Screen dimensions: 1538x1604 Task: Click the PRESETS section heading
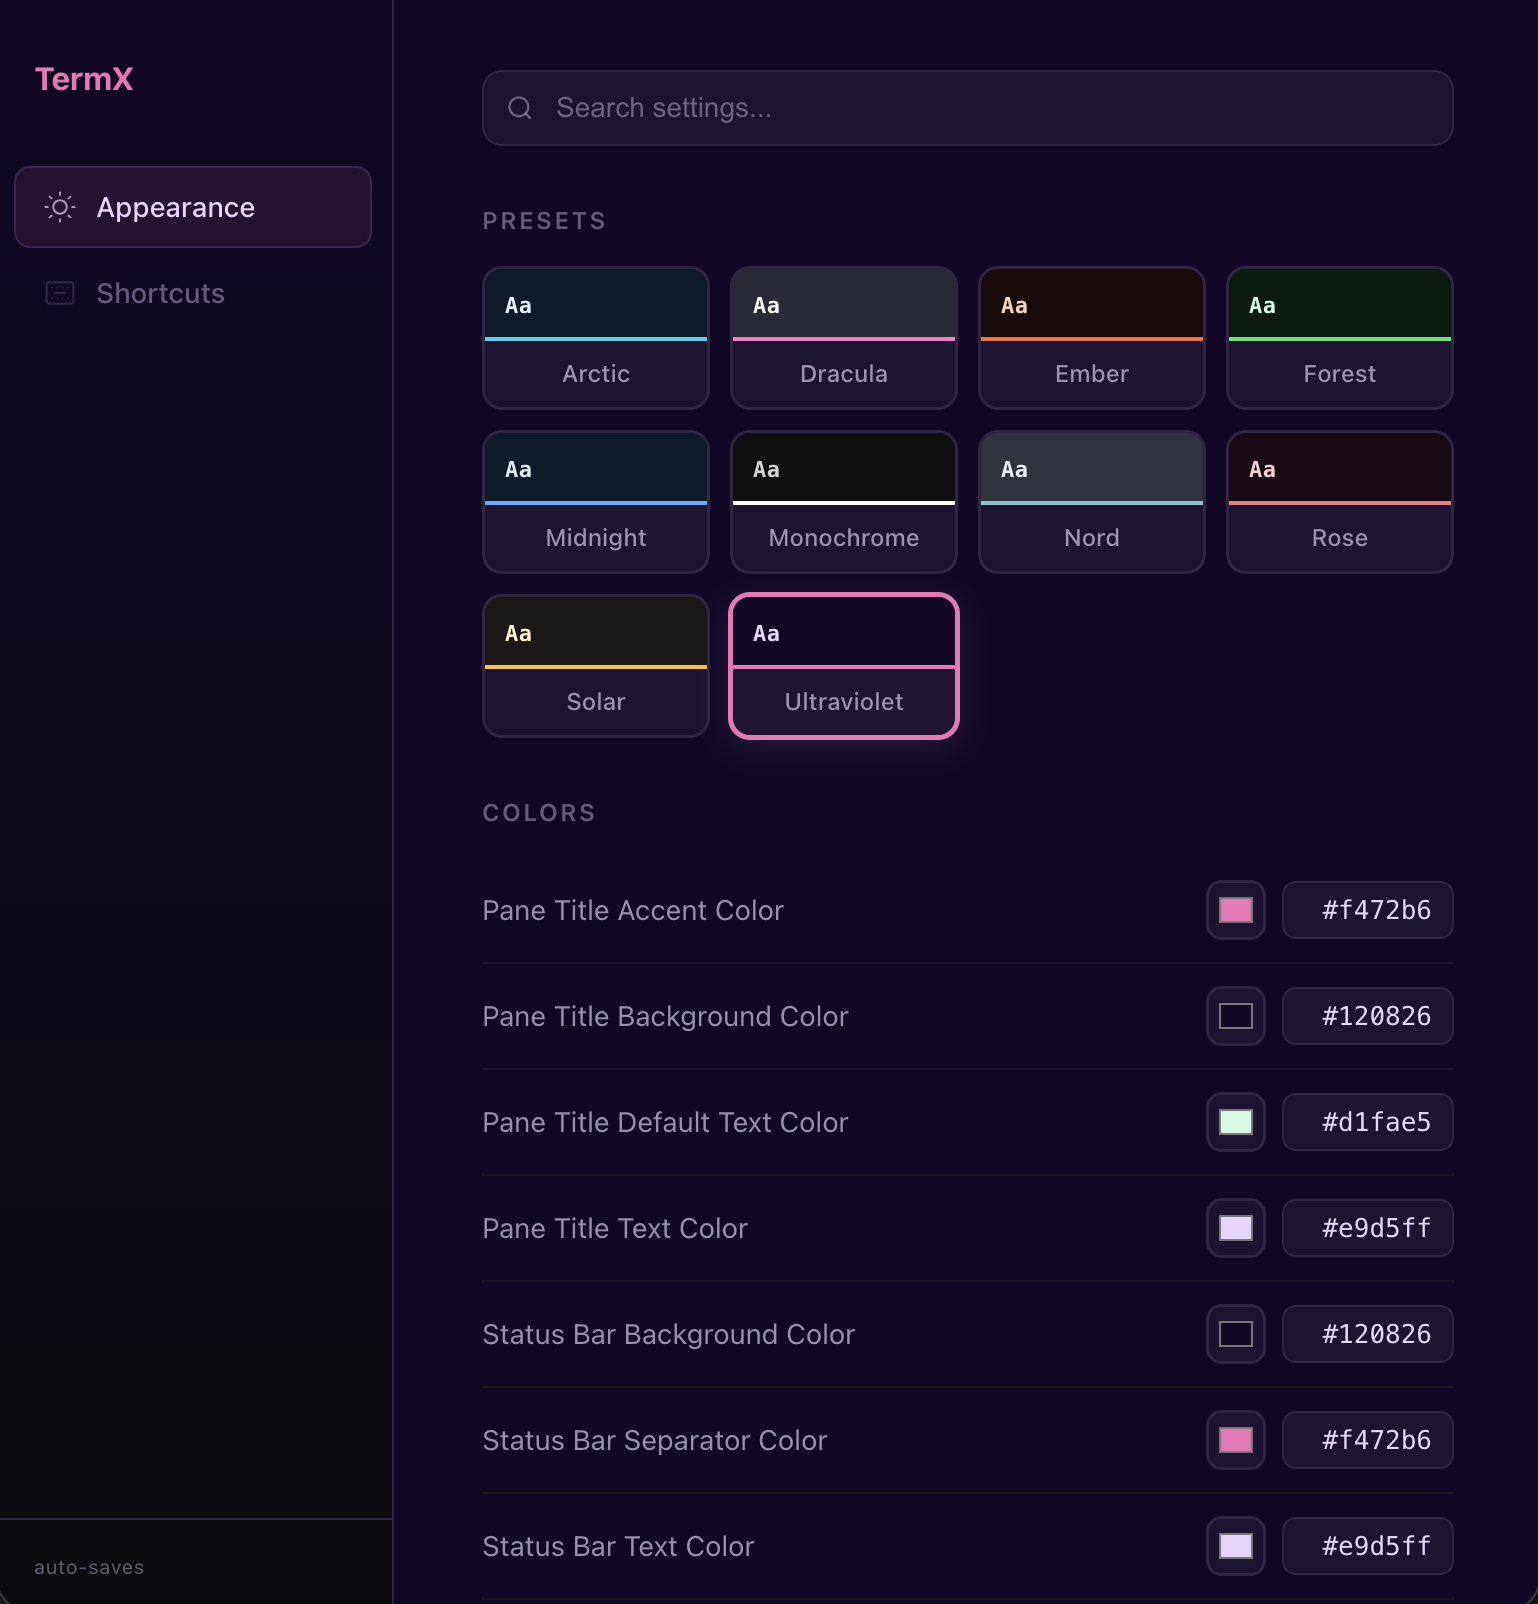coord(544,221)
